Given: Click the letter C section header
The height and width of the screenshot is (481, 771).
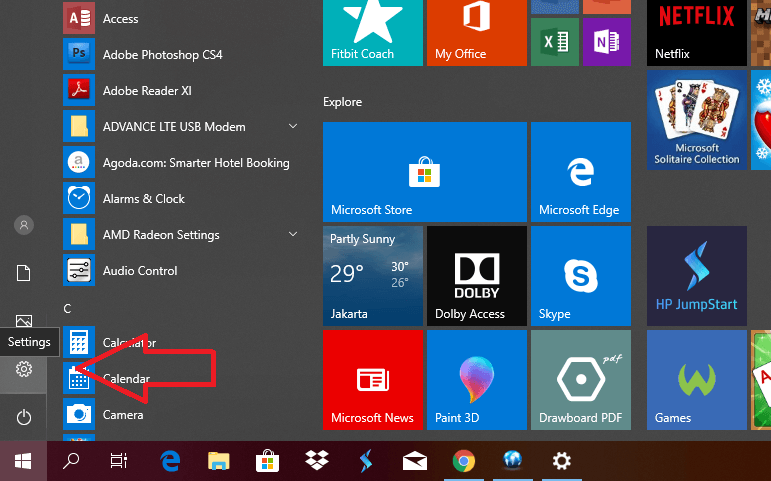Looking at the screenshot, I should click(x=68, y=308).
